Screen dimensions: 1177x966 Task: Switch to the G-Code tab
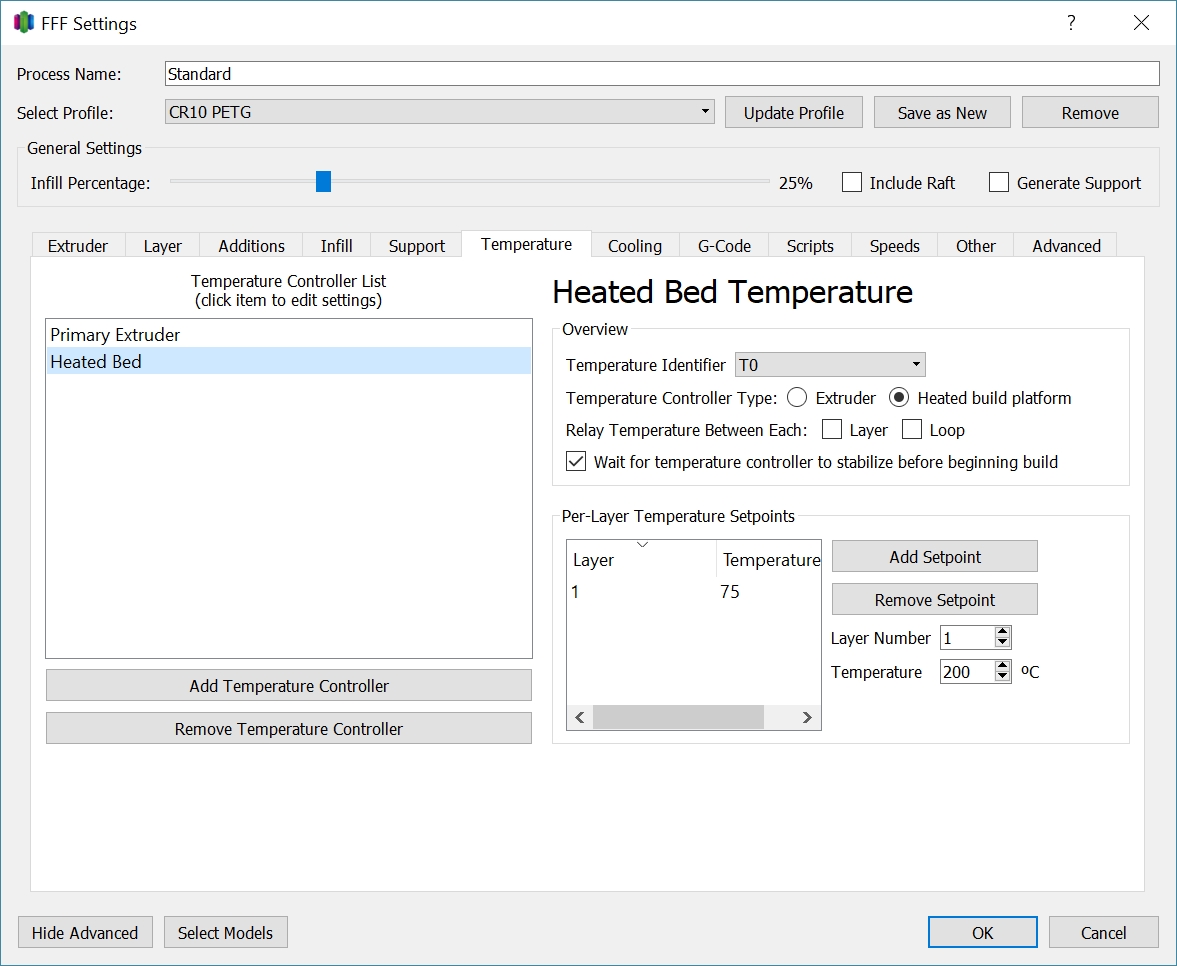click(724, 245)
